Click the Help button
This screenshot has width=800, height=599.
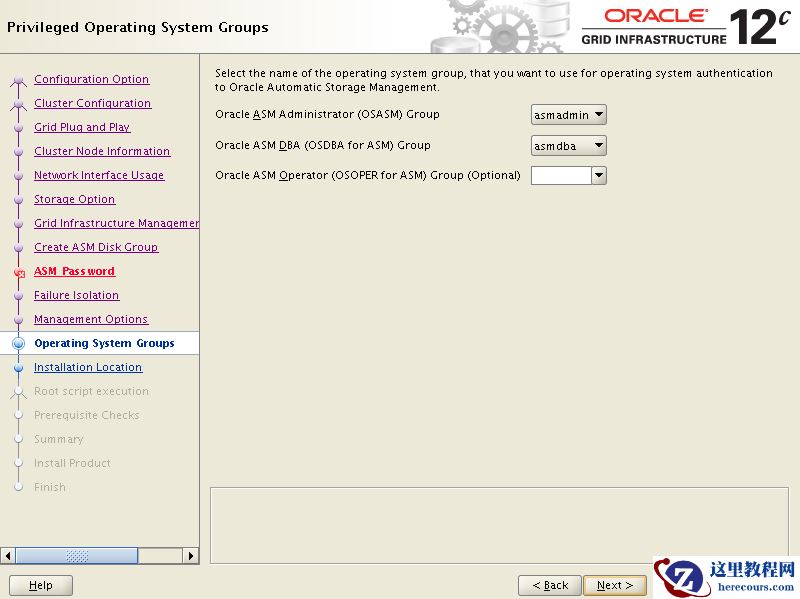(x=41, y=585)
